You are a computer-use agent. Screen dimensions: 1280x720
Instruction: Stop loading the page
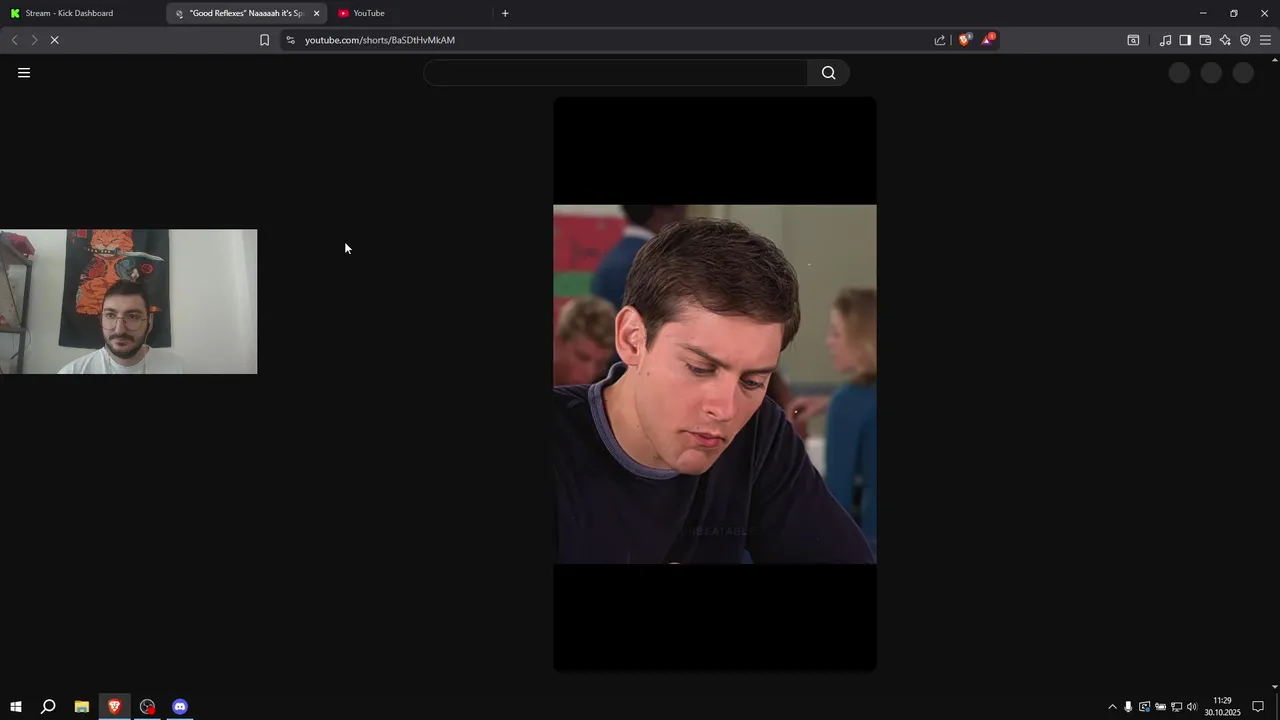point(54,40)
